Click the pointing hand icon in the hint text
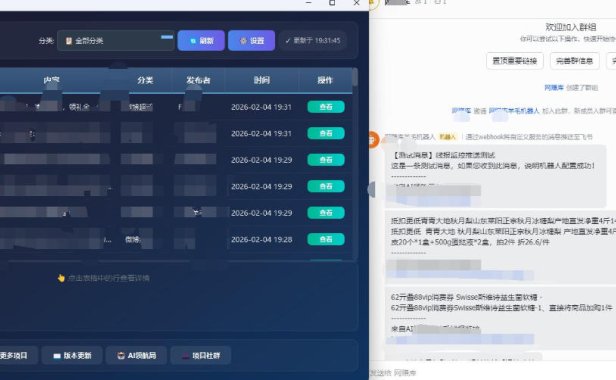The image size is (616, 380). (61, 278)
